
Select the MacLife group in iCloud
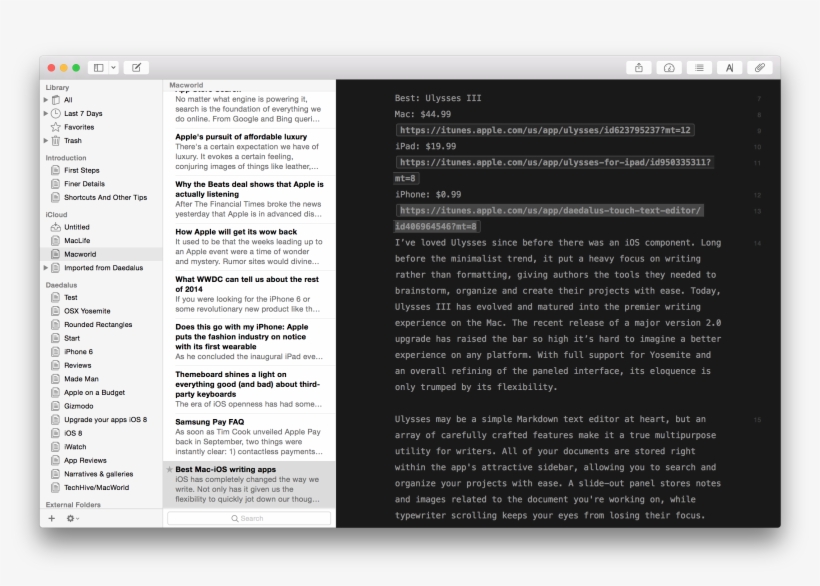(77, 241)
